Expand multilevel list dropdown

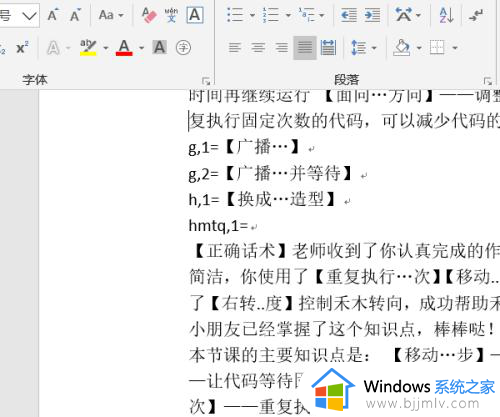[322, 15]
